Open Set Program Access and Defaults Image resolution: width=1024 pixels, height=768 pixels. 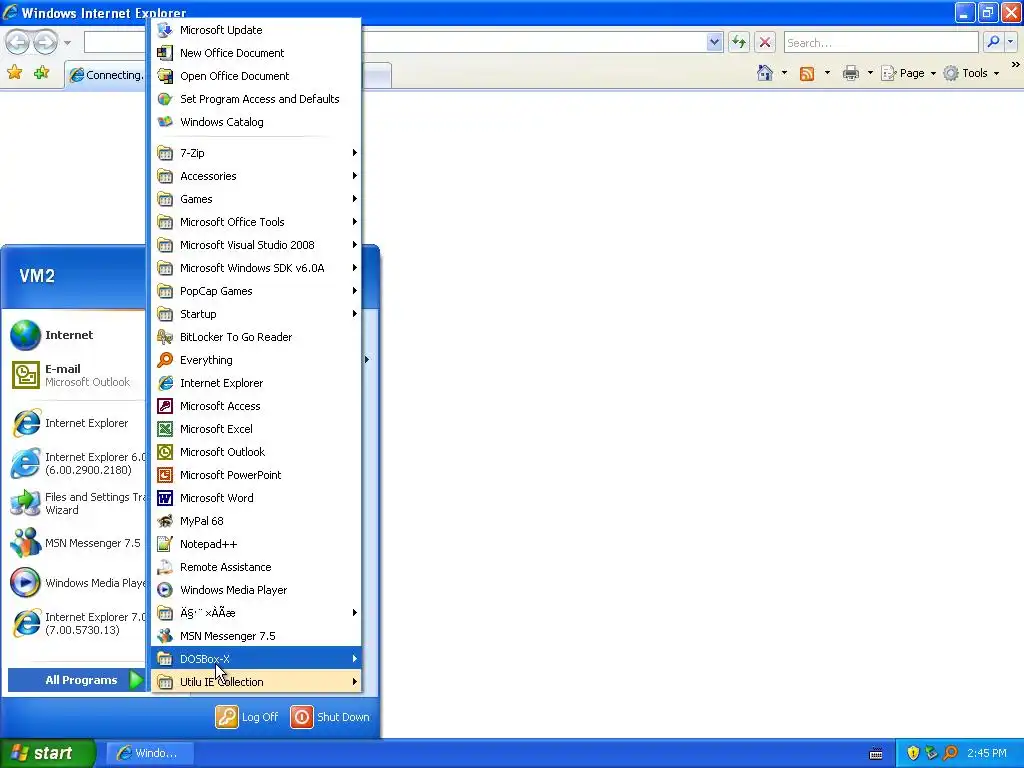[255, 99]
